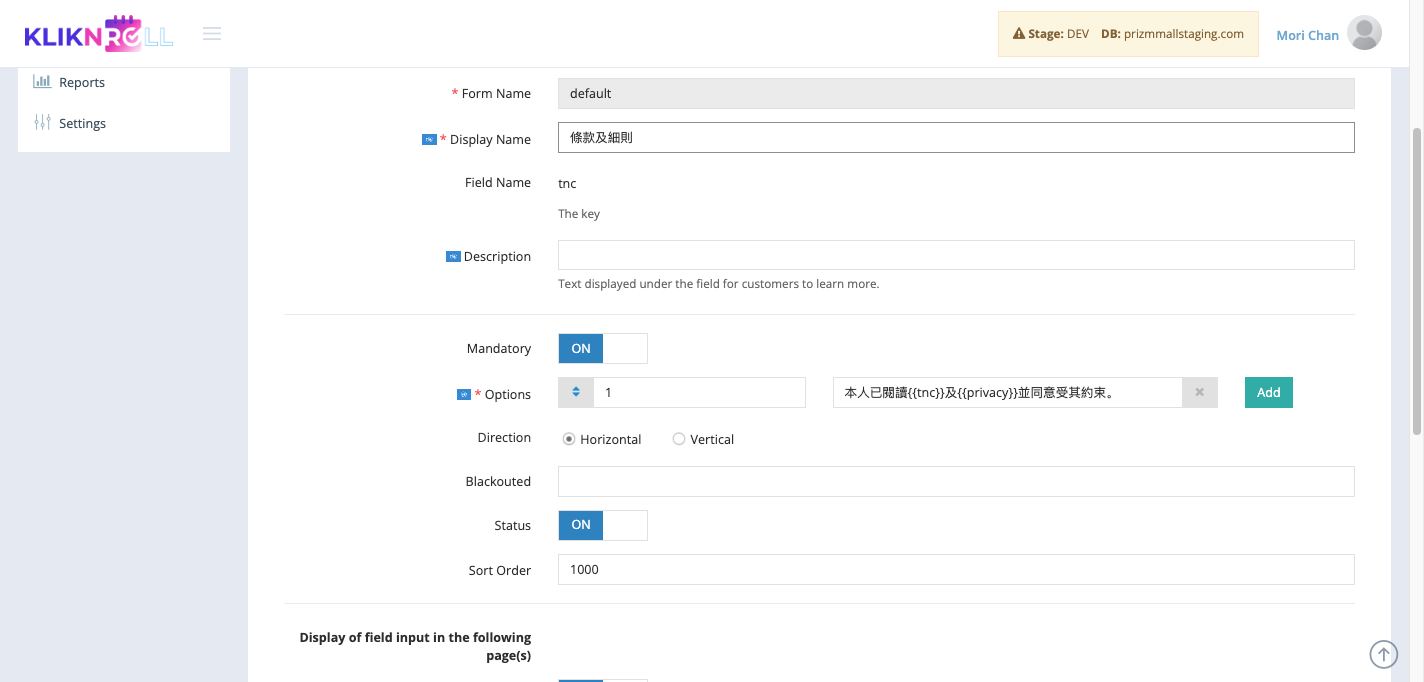Click the option label text field
Image resolution: width=1424 pixels, height=682 pixels.
coord(1008,392)
